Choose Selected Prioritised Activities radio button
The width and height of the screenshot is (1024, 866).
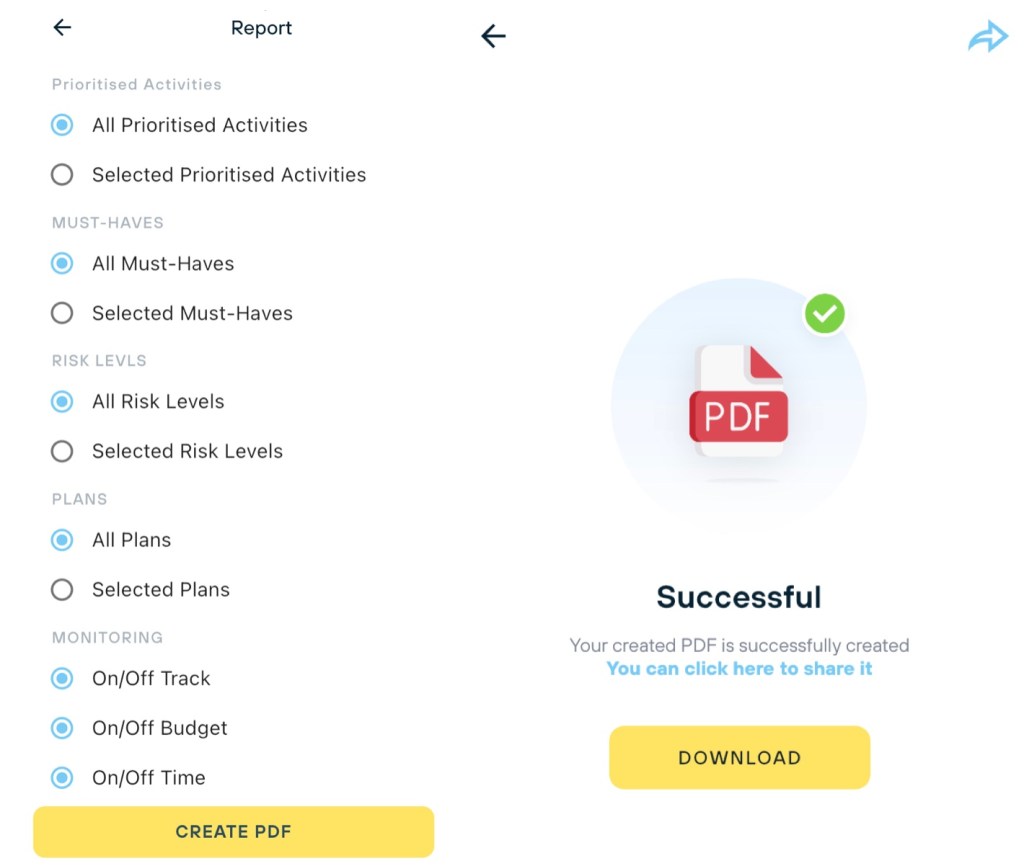tap(62, 175)
